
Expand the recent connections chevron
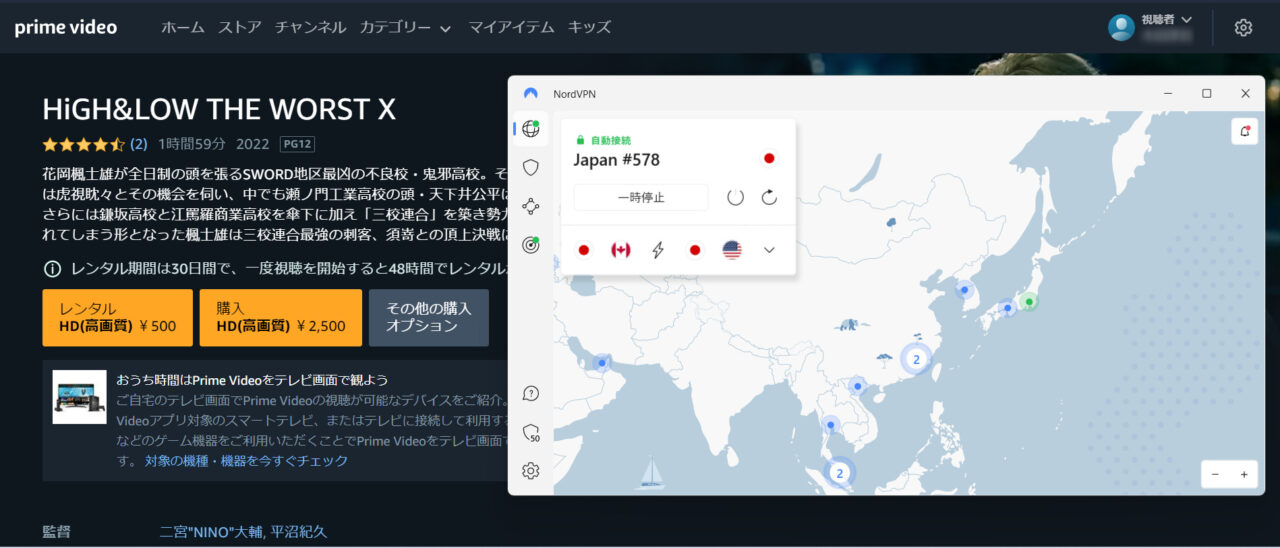pyautogui.click(x=769, y=250)
